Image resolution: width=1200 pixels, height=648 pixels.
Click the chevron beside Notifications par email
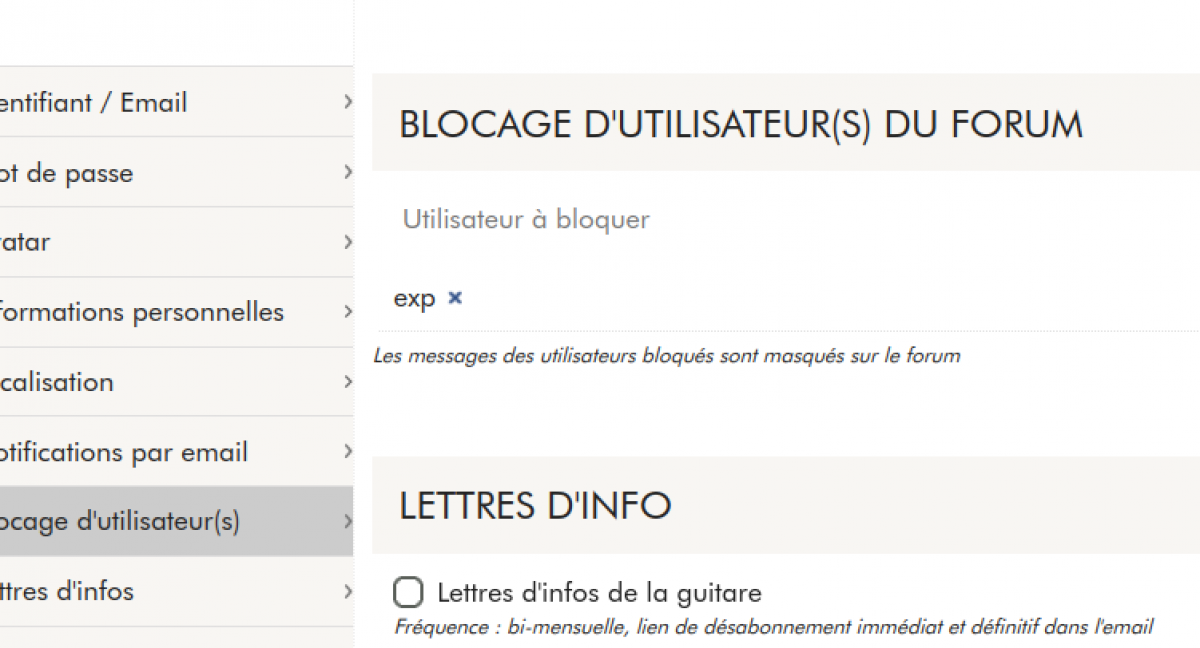click(347, 452)
